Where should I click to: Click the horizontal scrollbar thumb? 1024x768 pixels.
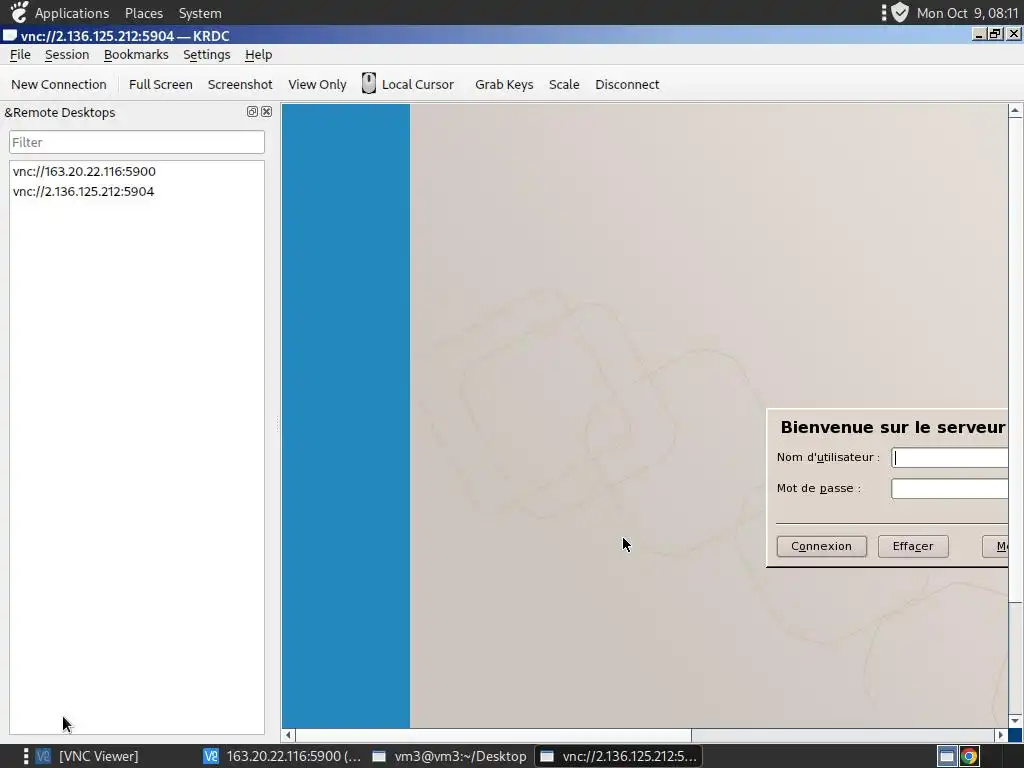[x=493, y=735]
